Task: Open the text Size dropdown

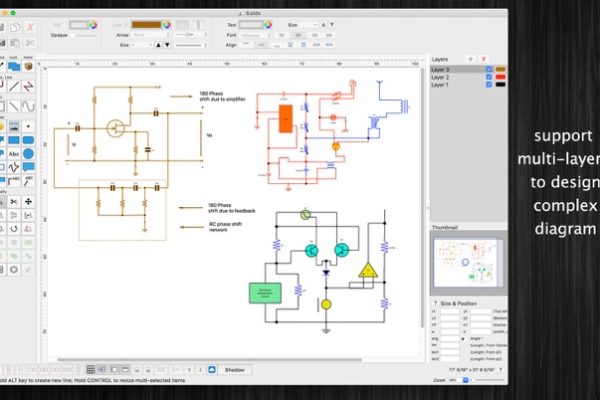Action: coord(309,25)
